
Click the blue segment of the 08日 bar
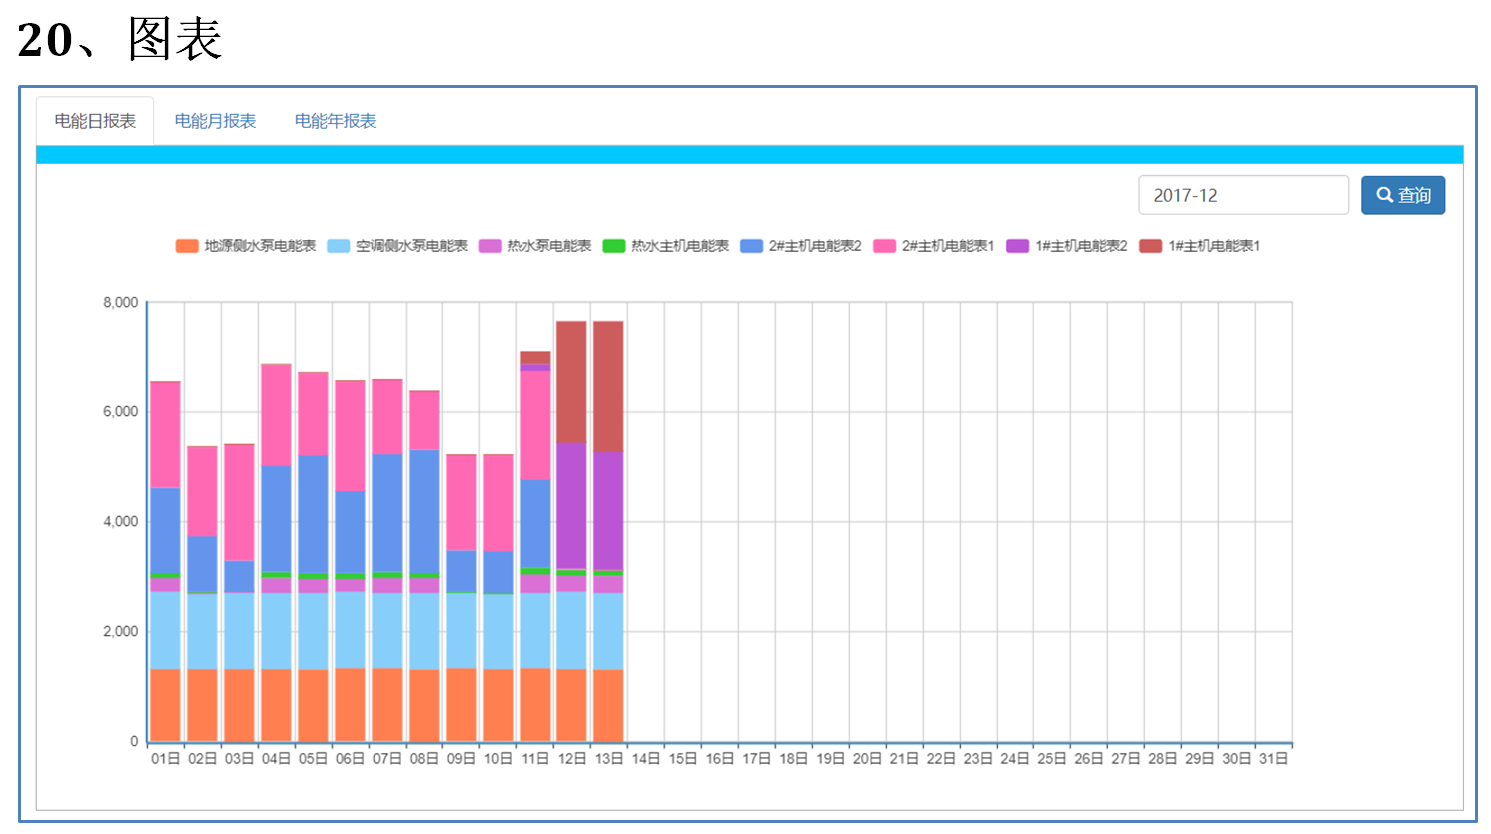point(424,512)
